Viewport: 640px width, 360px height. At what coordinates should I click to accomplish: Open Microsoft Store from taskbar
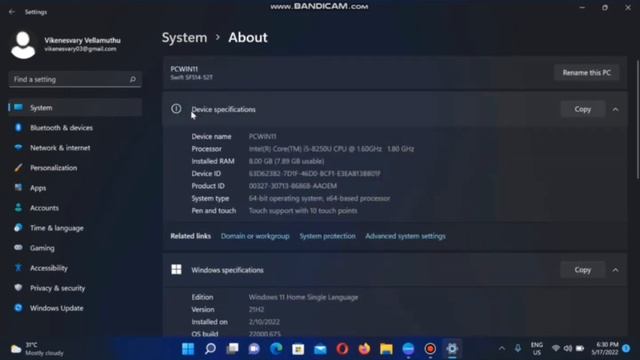[298, 349]
